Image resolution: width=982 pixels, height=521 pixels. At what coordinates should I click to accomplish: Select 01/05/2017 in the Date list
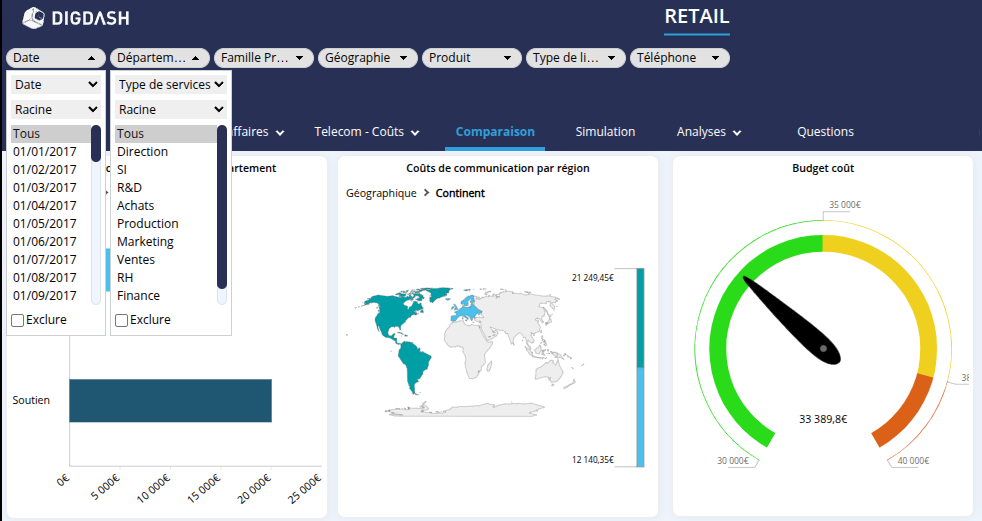(45, 224)
